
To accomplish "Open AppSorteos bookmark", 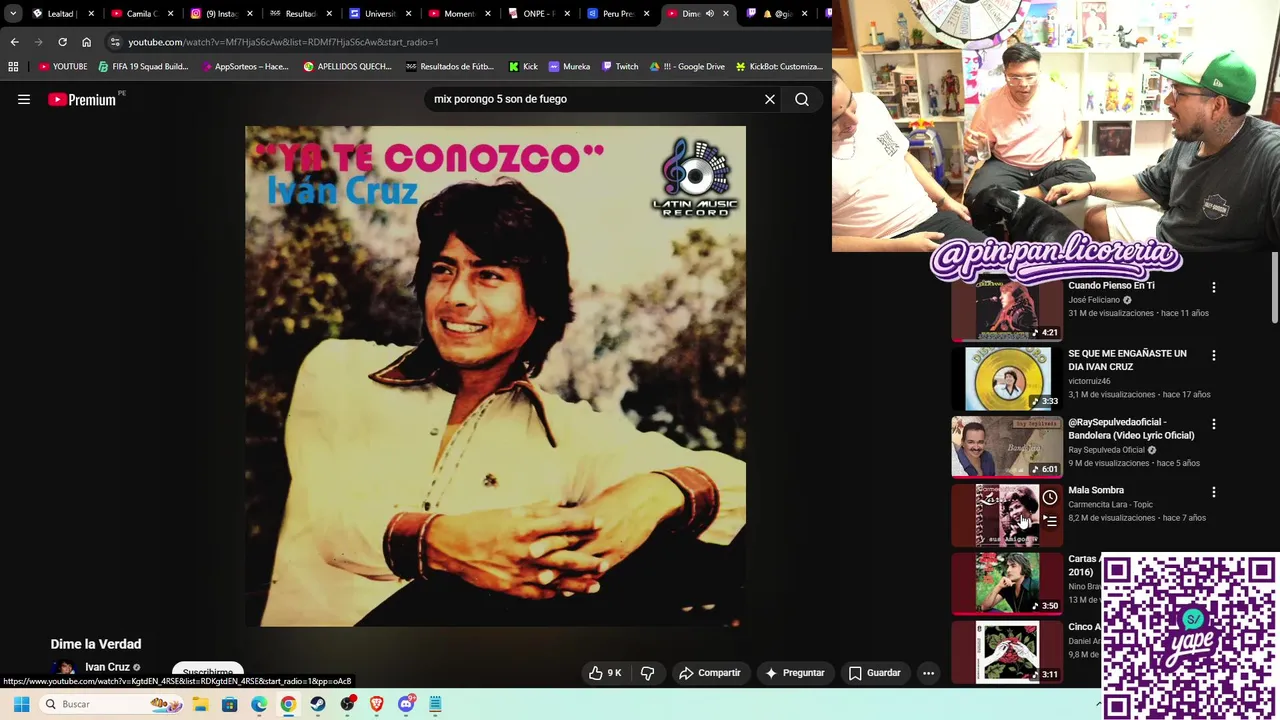I will (x=244, y=66).
